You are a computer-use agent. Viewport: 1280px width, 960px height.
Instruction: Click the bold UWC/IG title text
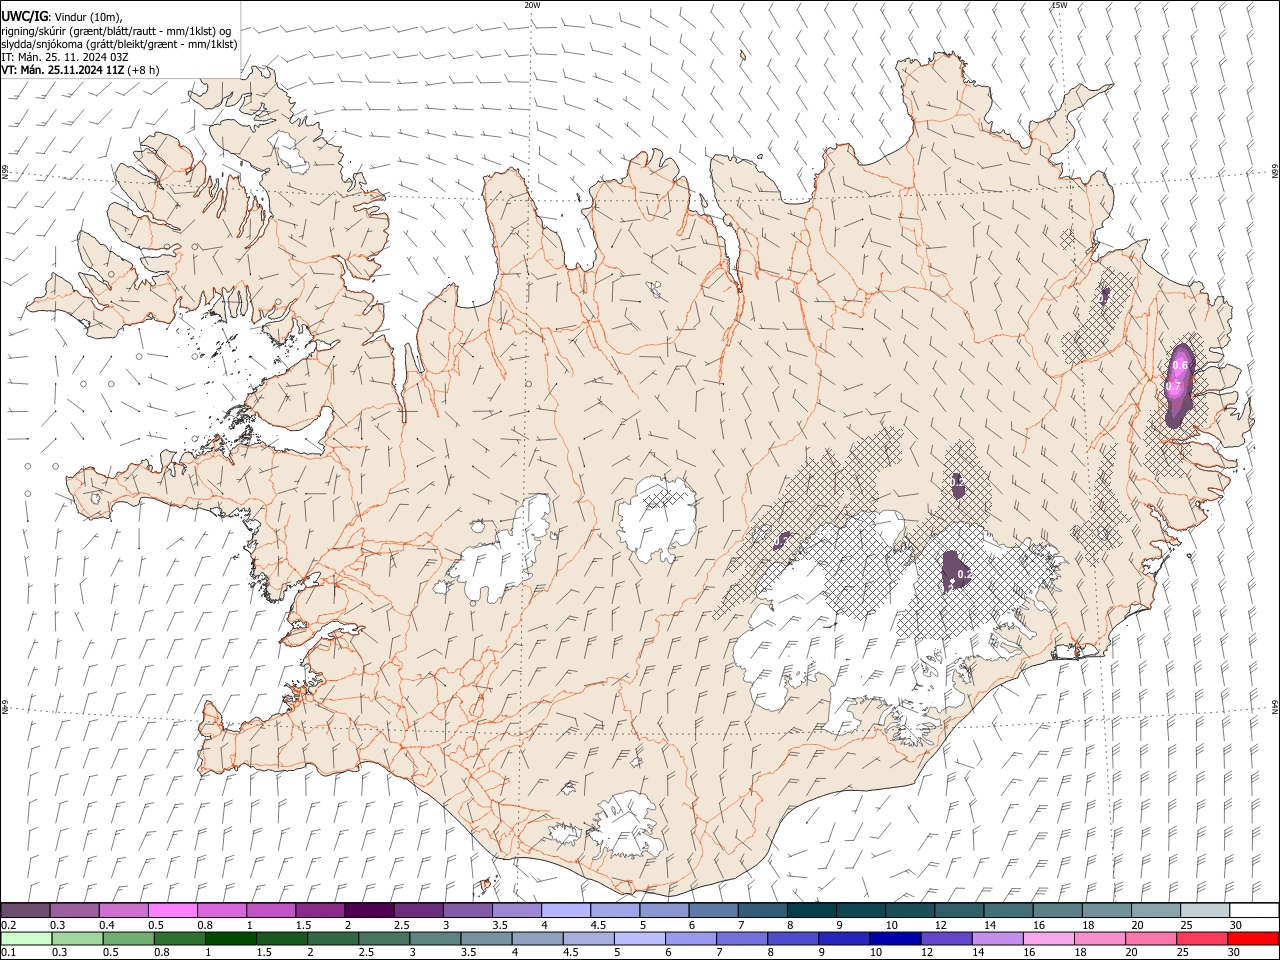[24, 17]
